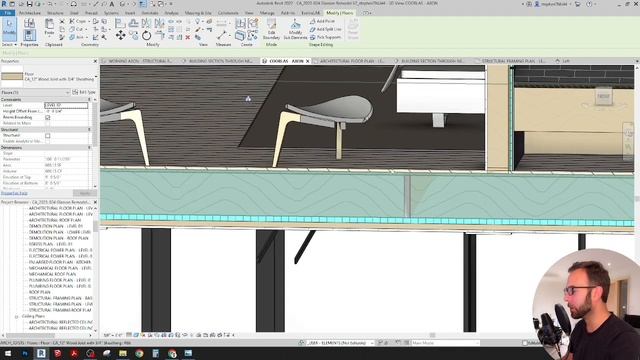Open the Windows Start menu
640x360 pixels.
pyautogui.click(x=8, y=353)
